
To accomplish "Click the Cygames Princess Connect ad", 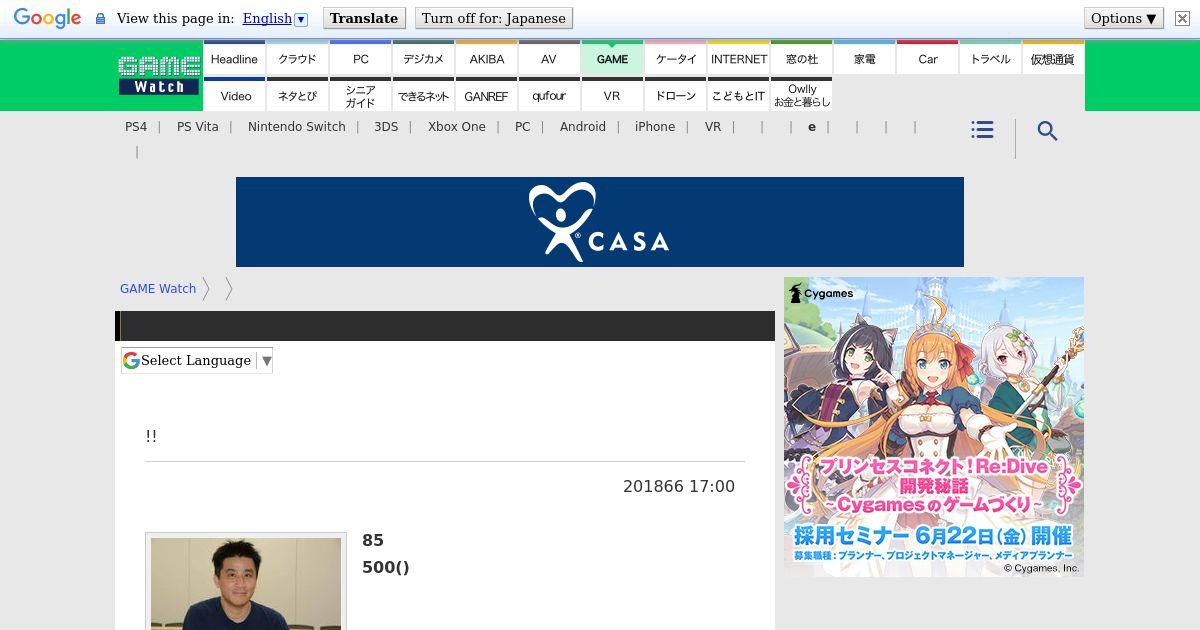I will click(x=934, y=427).
